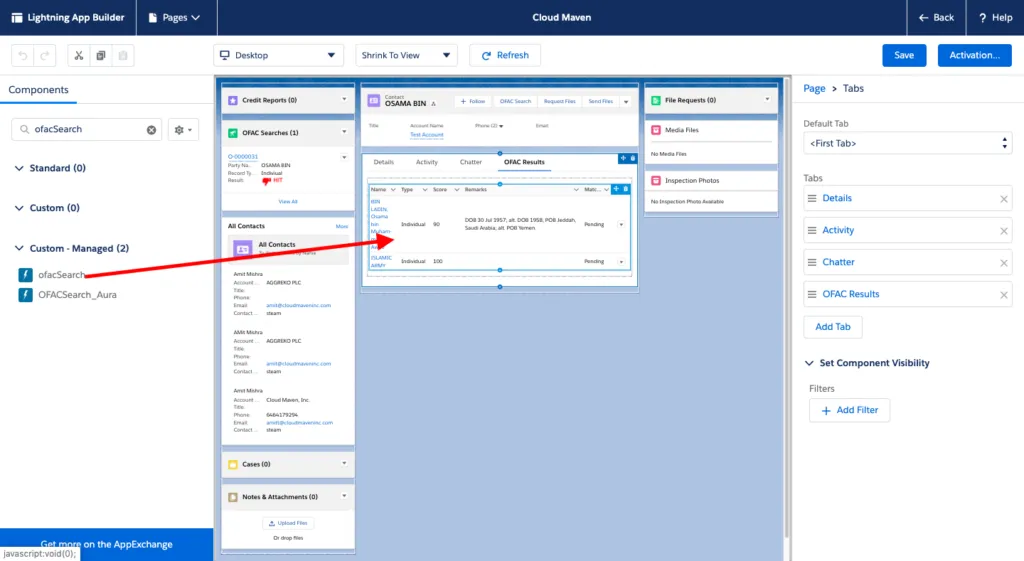Image resolution: width=1024 pixels, height=561 pixels.
Task: Collapse the Custom (0) section
Action: (19, 208)
